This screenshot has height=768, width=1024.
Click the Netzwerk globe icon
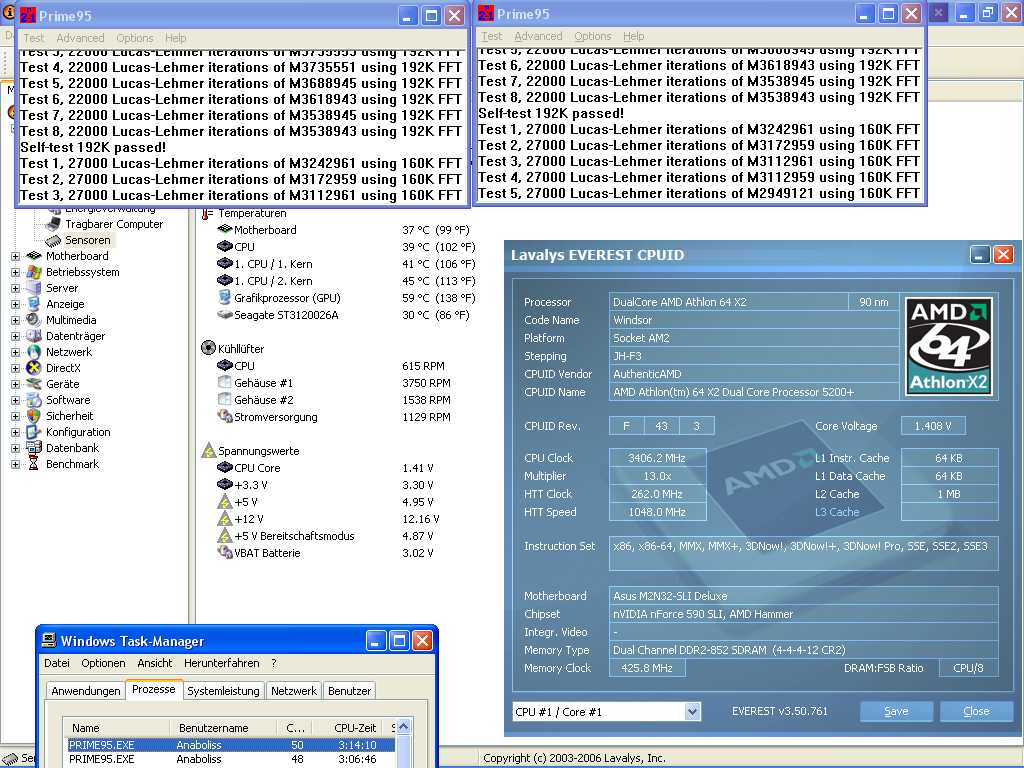click(33, 352)
